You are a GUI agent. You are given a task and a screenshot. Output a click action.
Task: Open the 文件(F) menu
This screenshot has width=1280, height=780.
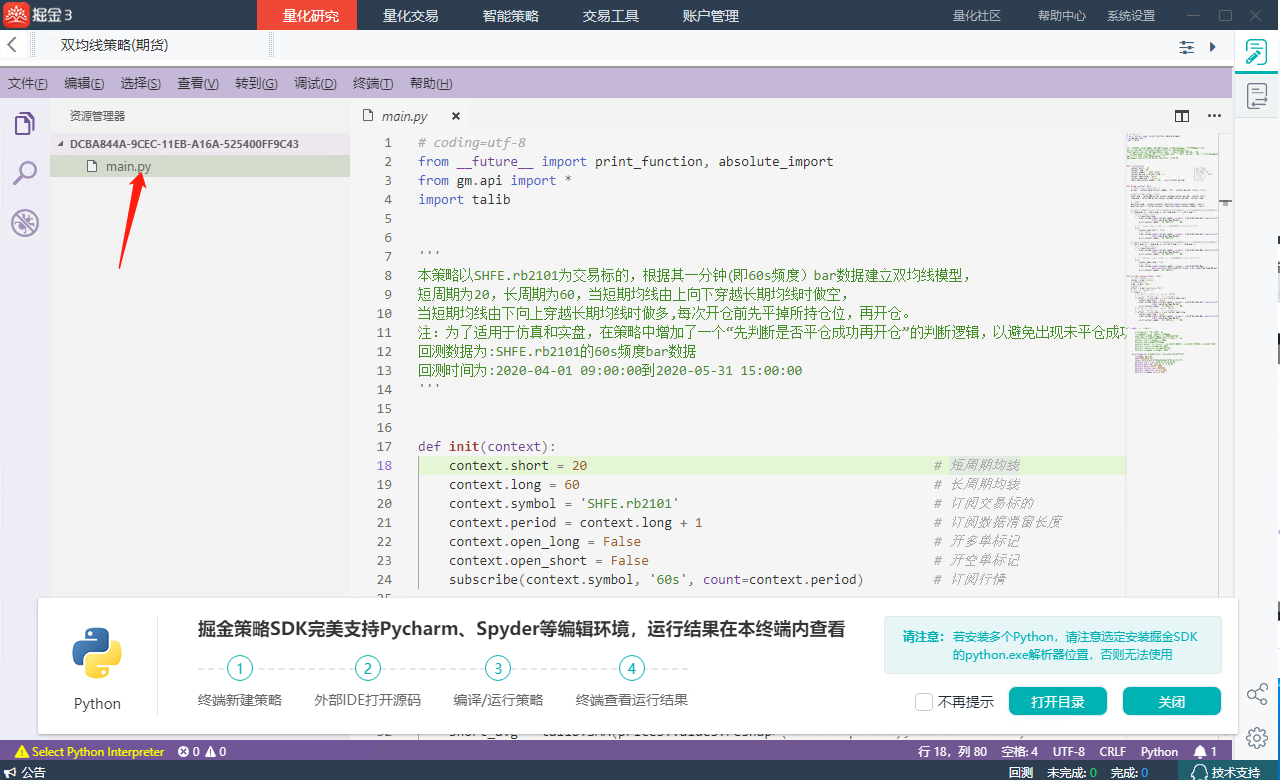[28, 84]
